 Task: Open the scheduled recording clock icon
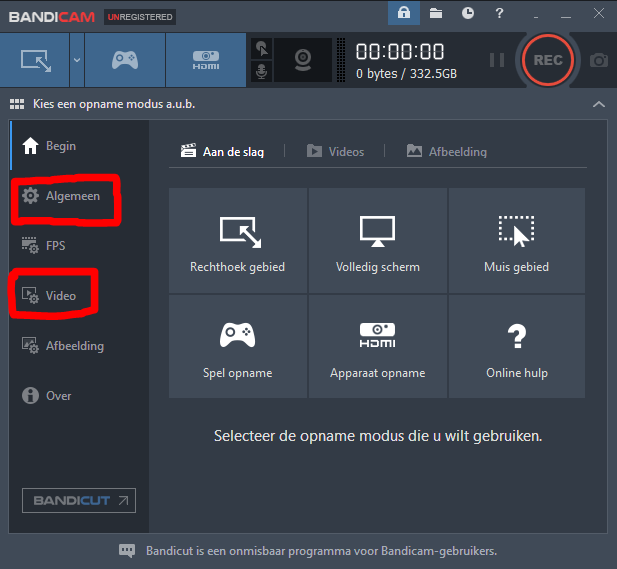click(x=467, y=13)
